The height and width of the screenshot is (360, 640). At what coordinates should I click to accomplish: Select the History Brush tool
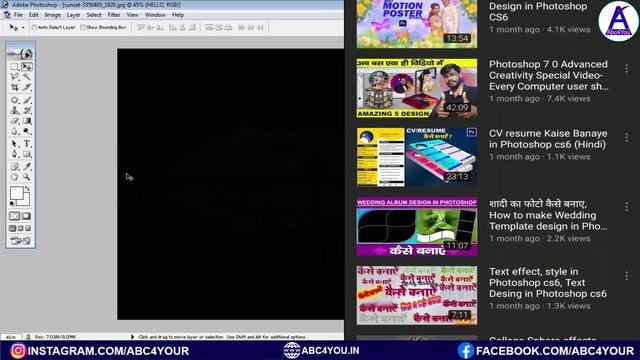click(27, 110)
